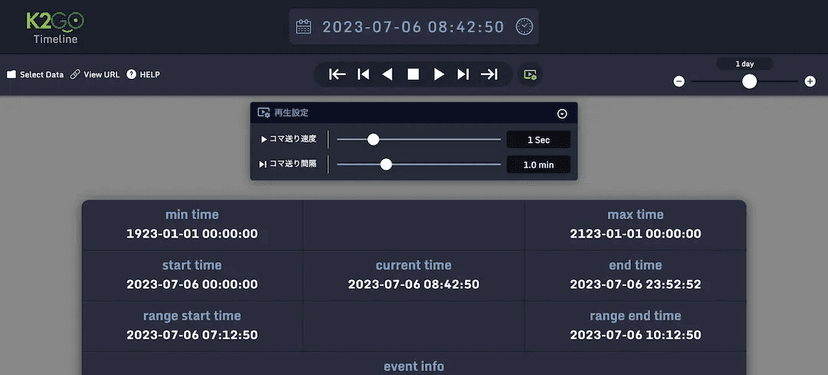The image size is (828, 375).
Task: Zoom out timeline with minus button
Action: 679,81
